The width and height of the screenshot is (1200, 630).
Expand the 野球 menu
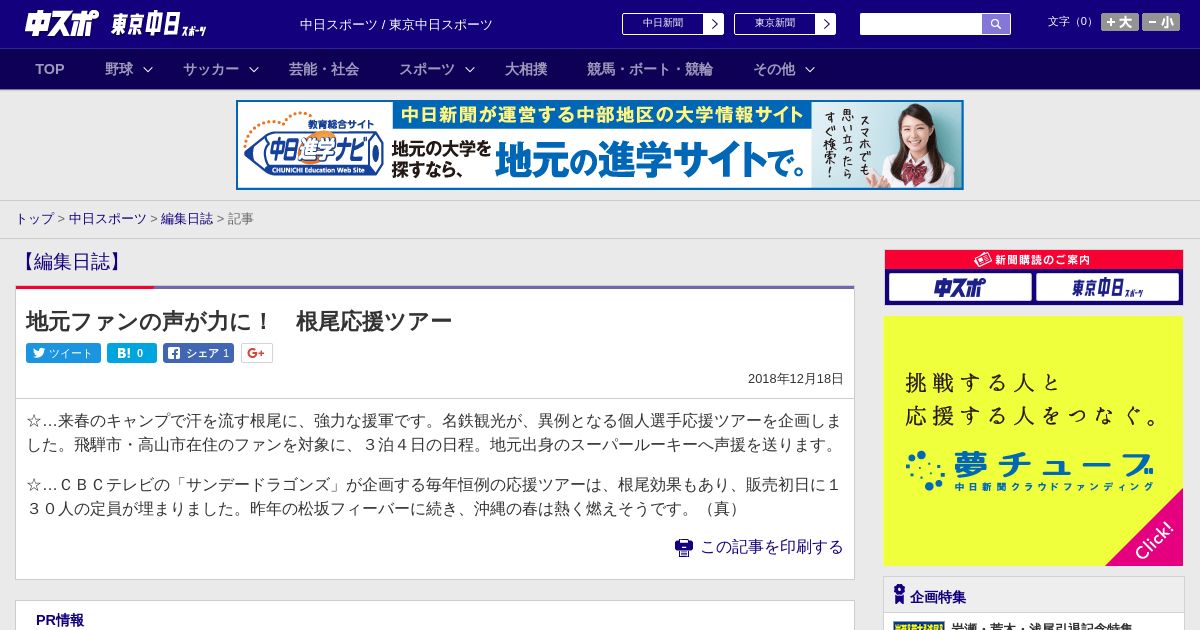(129, 69)
